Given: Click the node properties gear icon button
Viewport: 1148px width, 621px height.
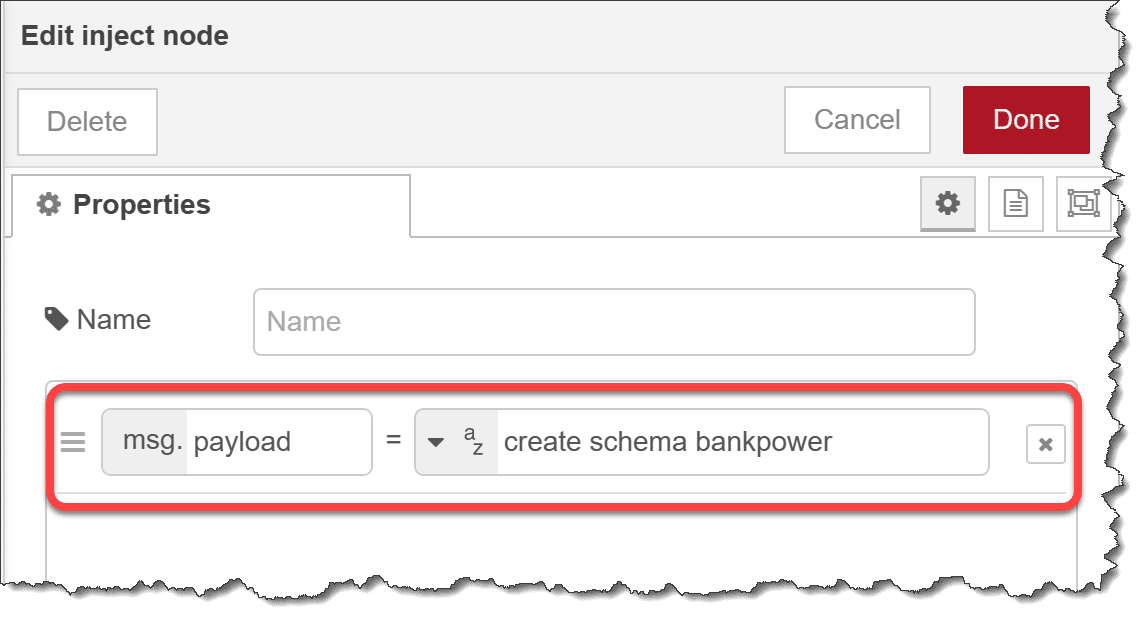Looking at the screenshot, I should (946, 204).
